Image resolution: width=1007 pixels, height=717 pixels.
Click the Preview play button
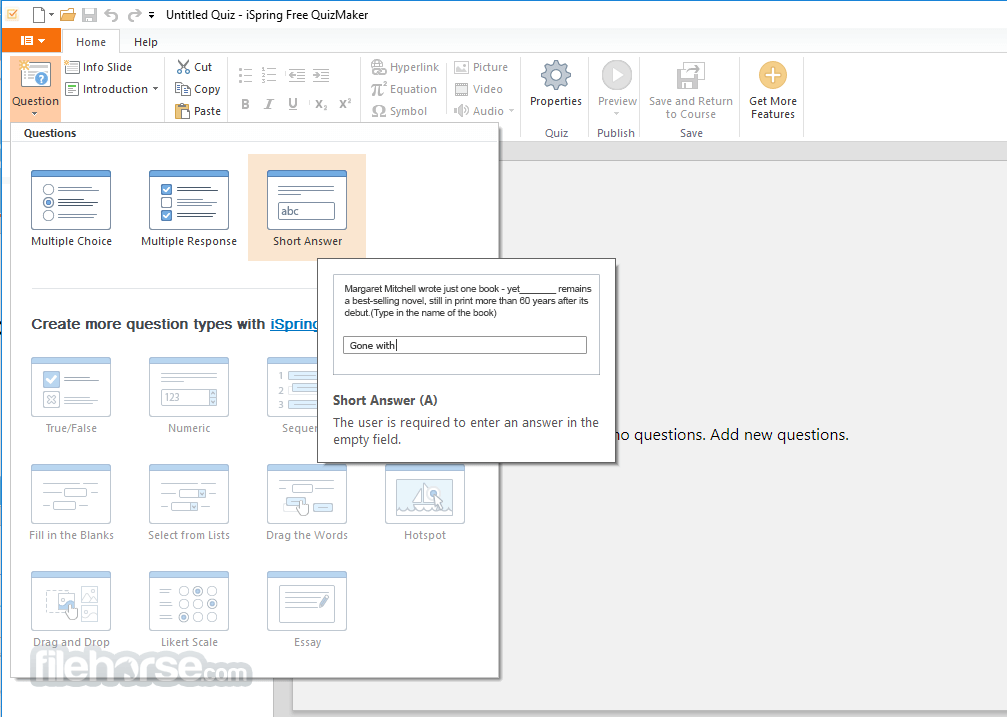617,75
